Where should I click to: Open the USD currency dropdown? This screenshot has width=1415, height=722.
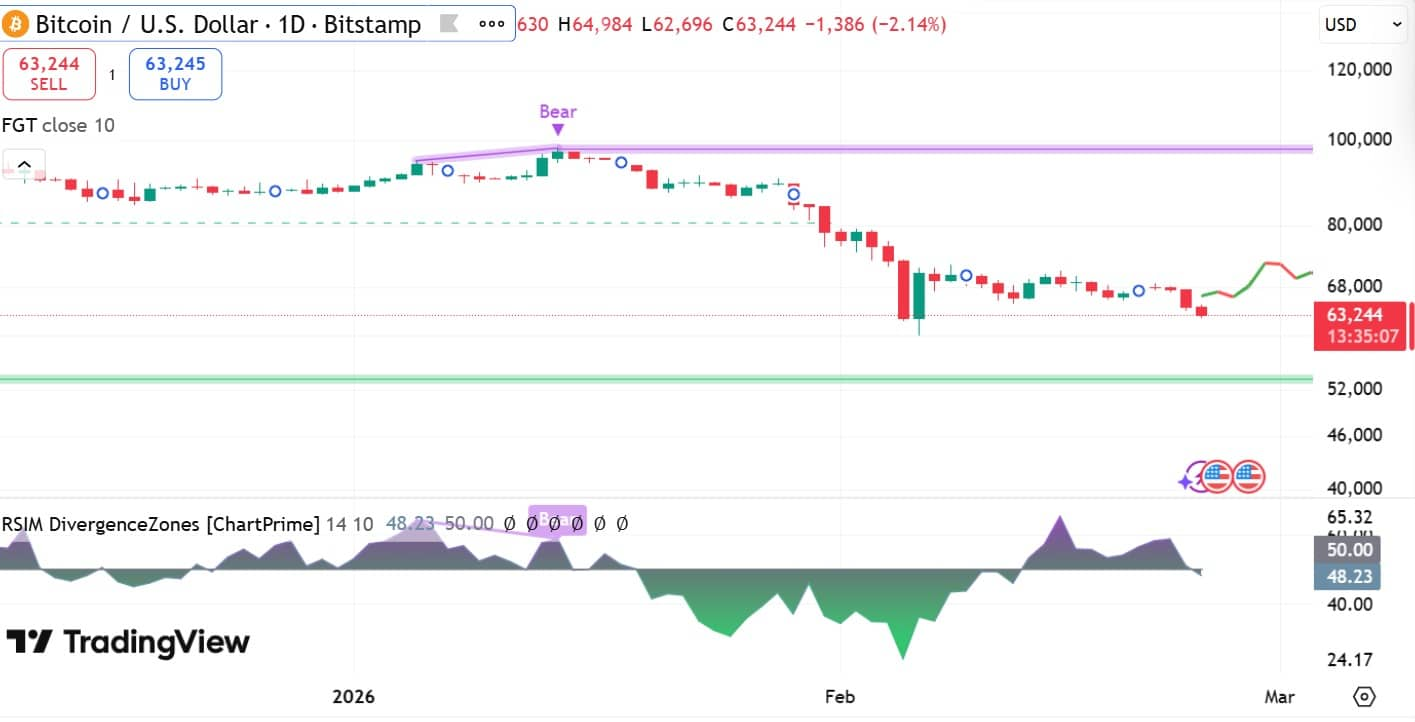[x=1364, y=24]
